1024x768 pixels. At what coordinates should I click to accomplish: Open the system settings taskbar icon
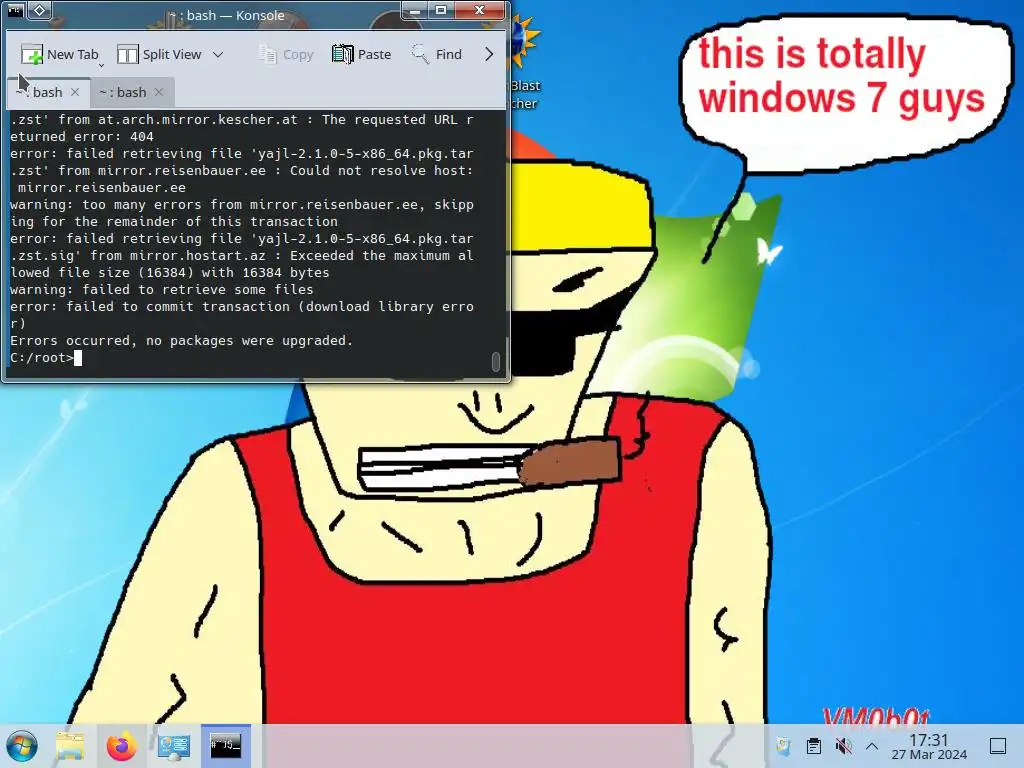(174, 746)
